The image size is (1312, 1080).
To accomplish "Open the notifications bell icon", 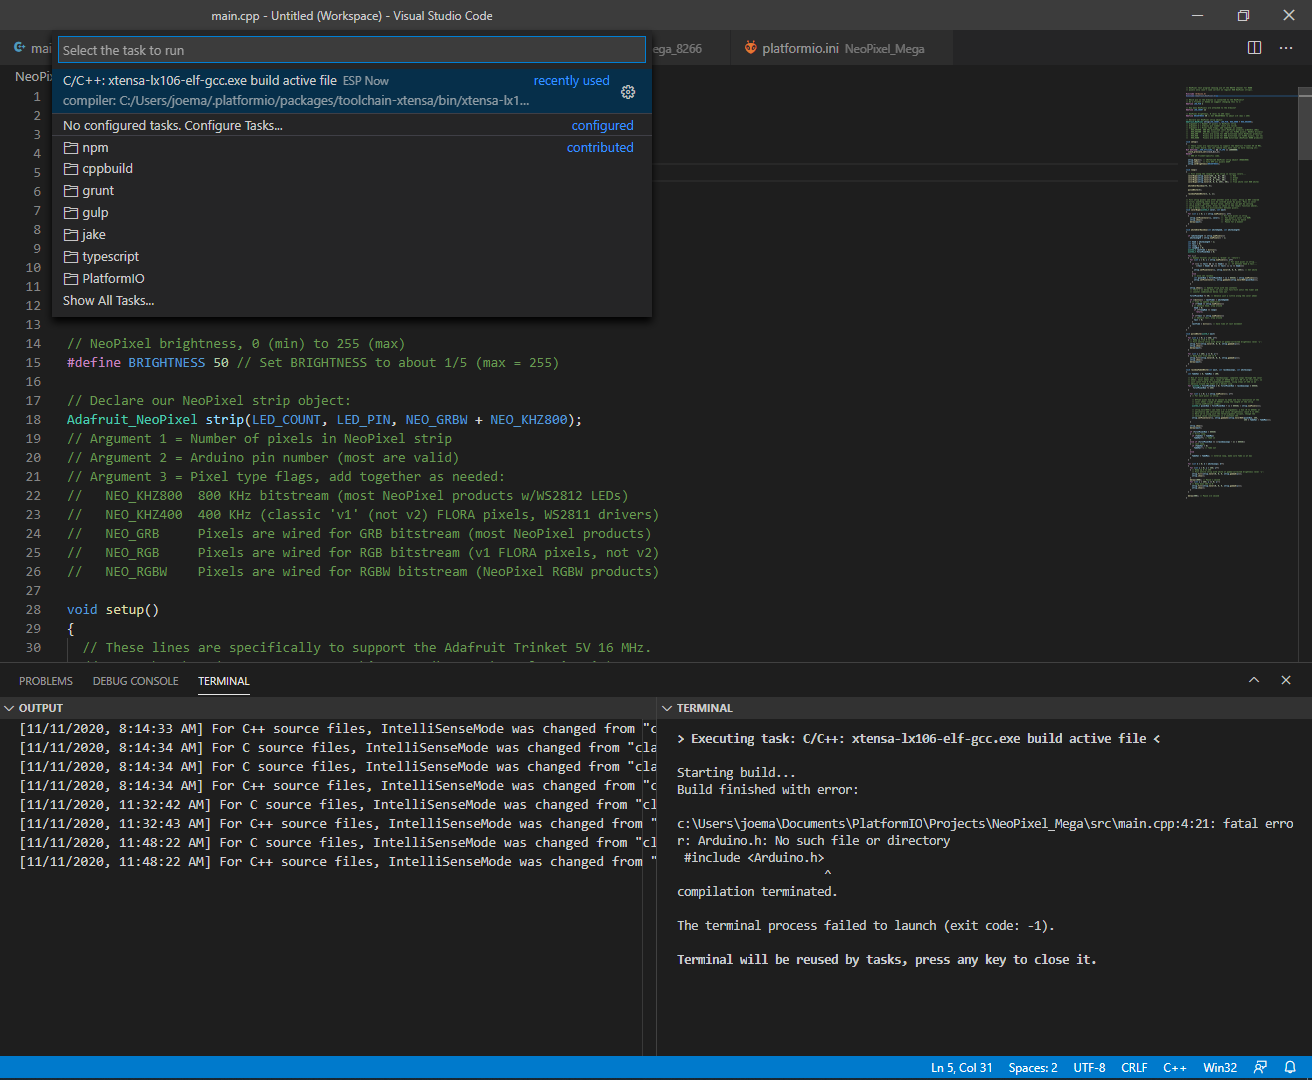I will [1290, 1068].
